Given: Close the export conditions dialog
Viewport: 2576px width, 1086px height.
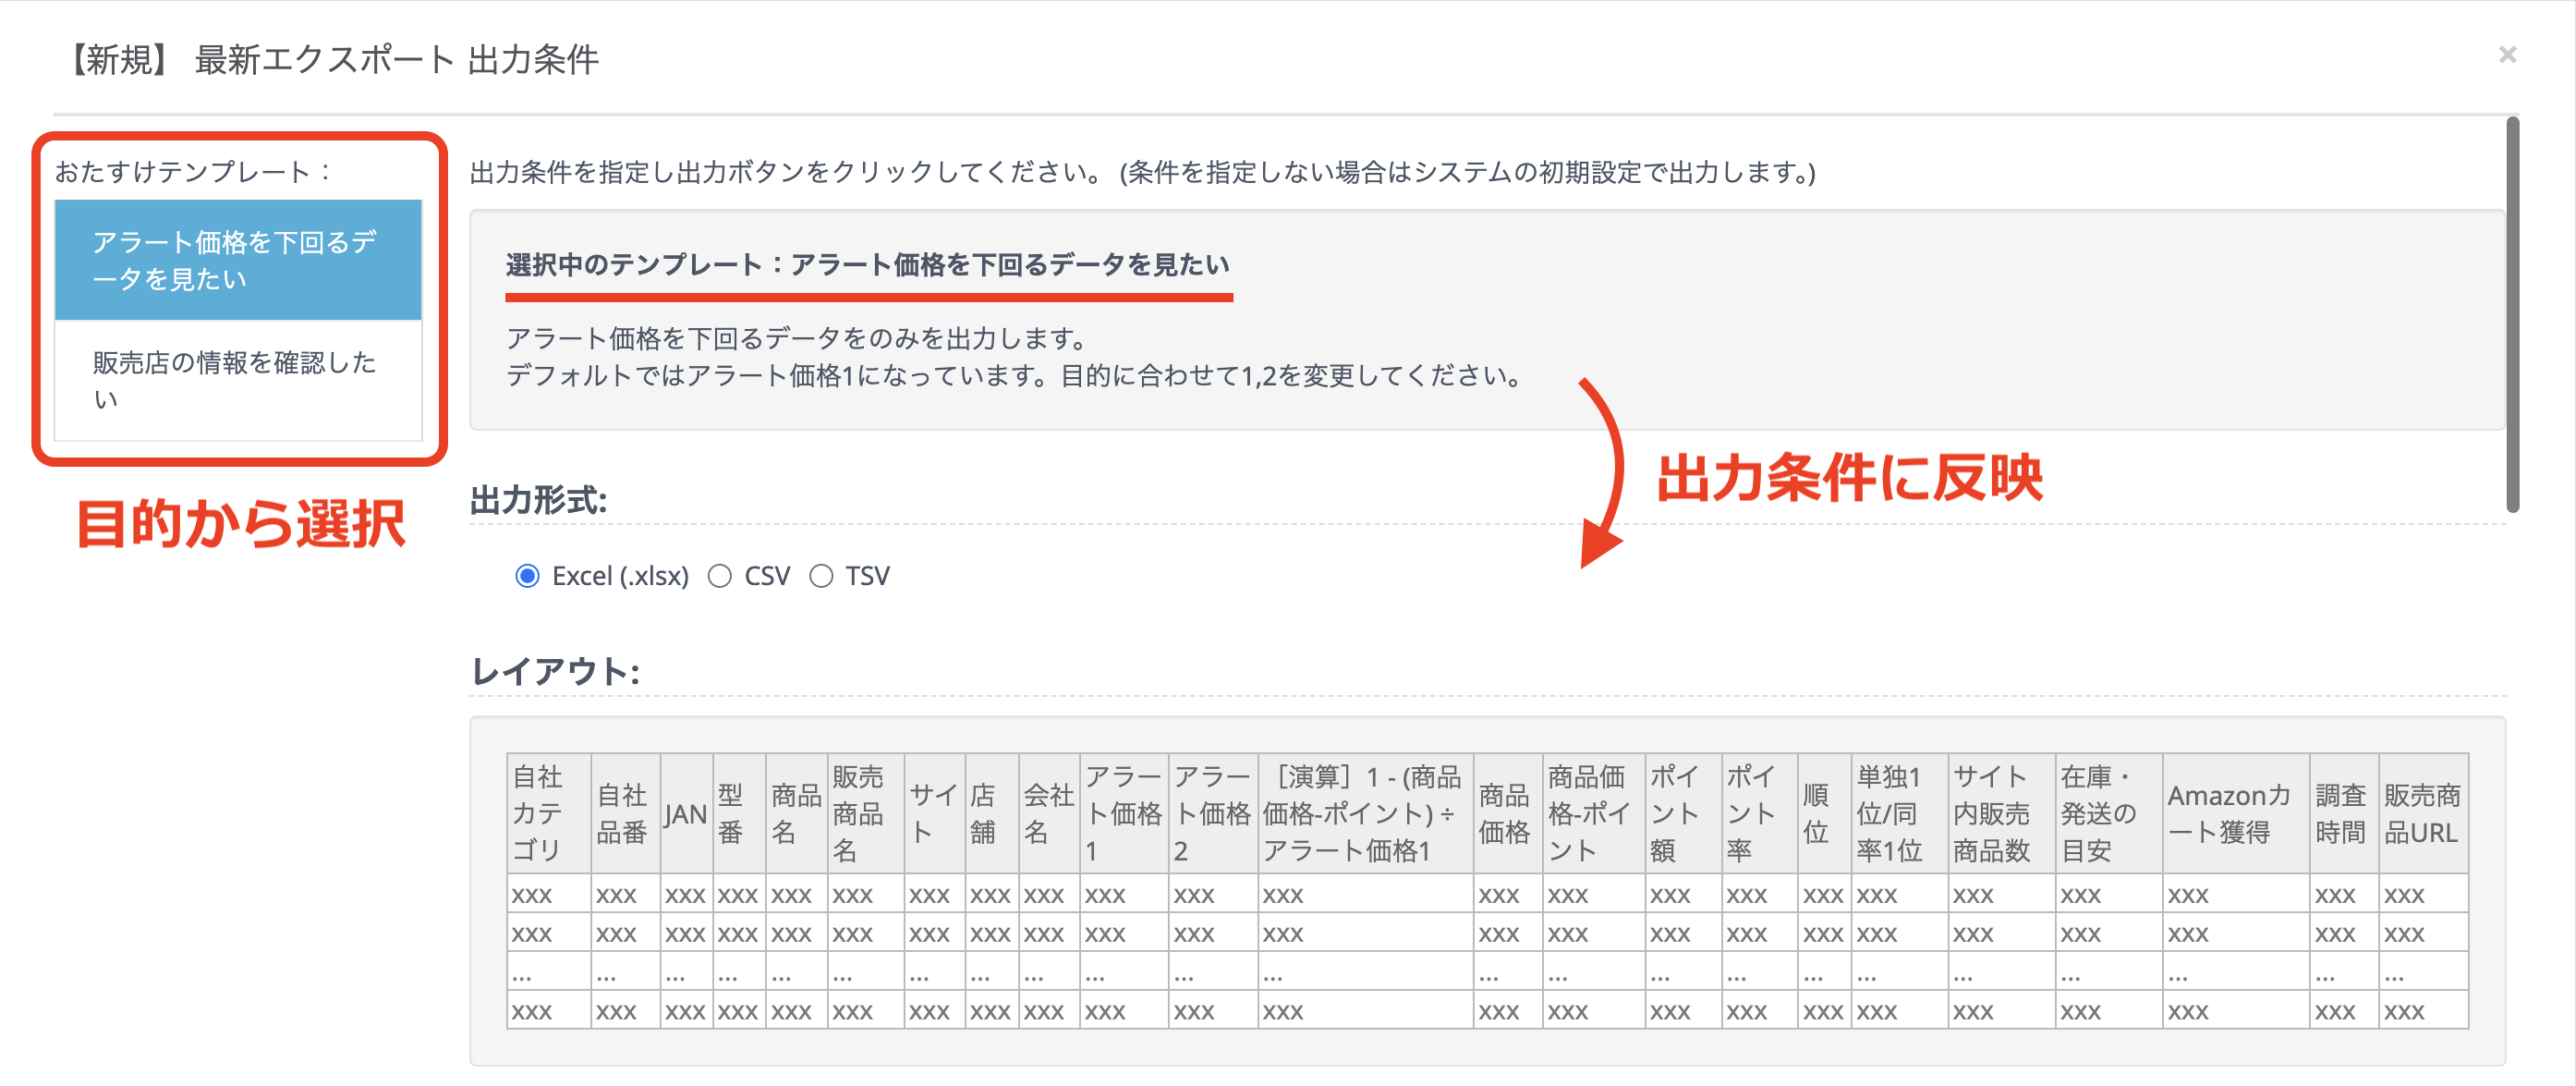Looking at the screenshot, I should point(2507,54).
